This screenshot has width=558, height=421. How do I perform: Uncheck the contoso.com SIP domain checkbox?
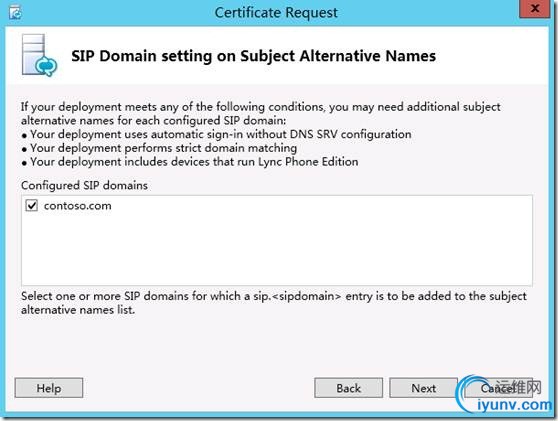[x=32, y=206]
